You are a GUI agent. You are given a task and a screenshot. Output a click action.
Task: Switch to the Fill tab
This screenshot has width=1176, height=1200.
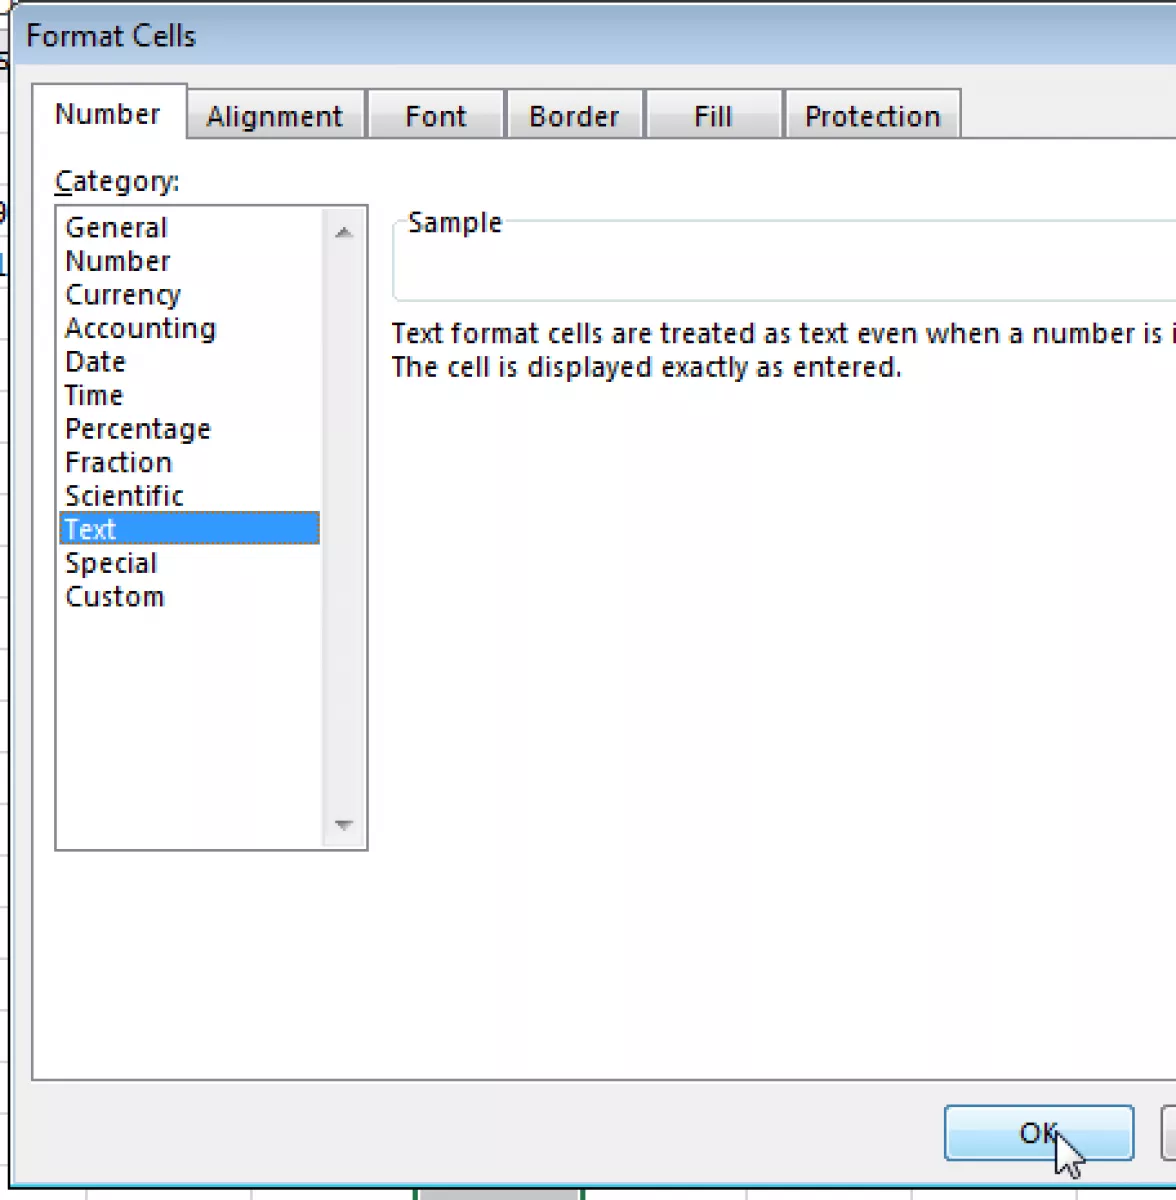point(713,116)
